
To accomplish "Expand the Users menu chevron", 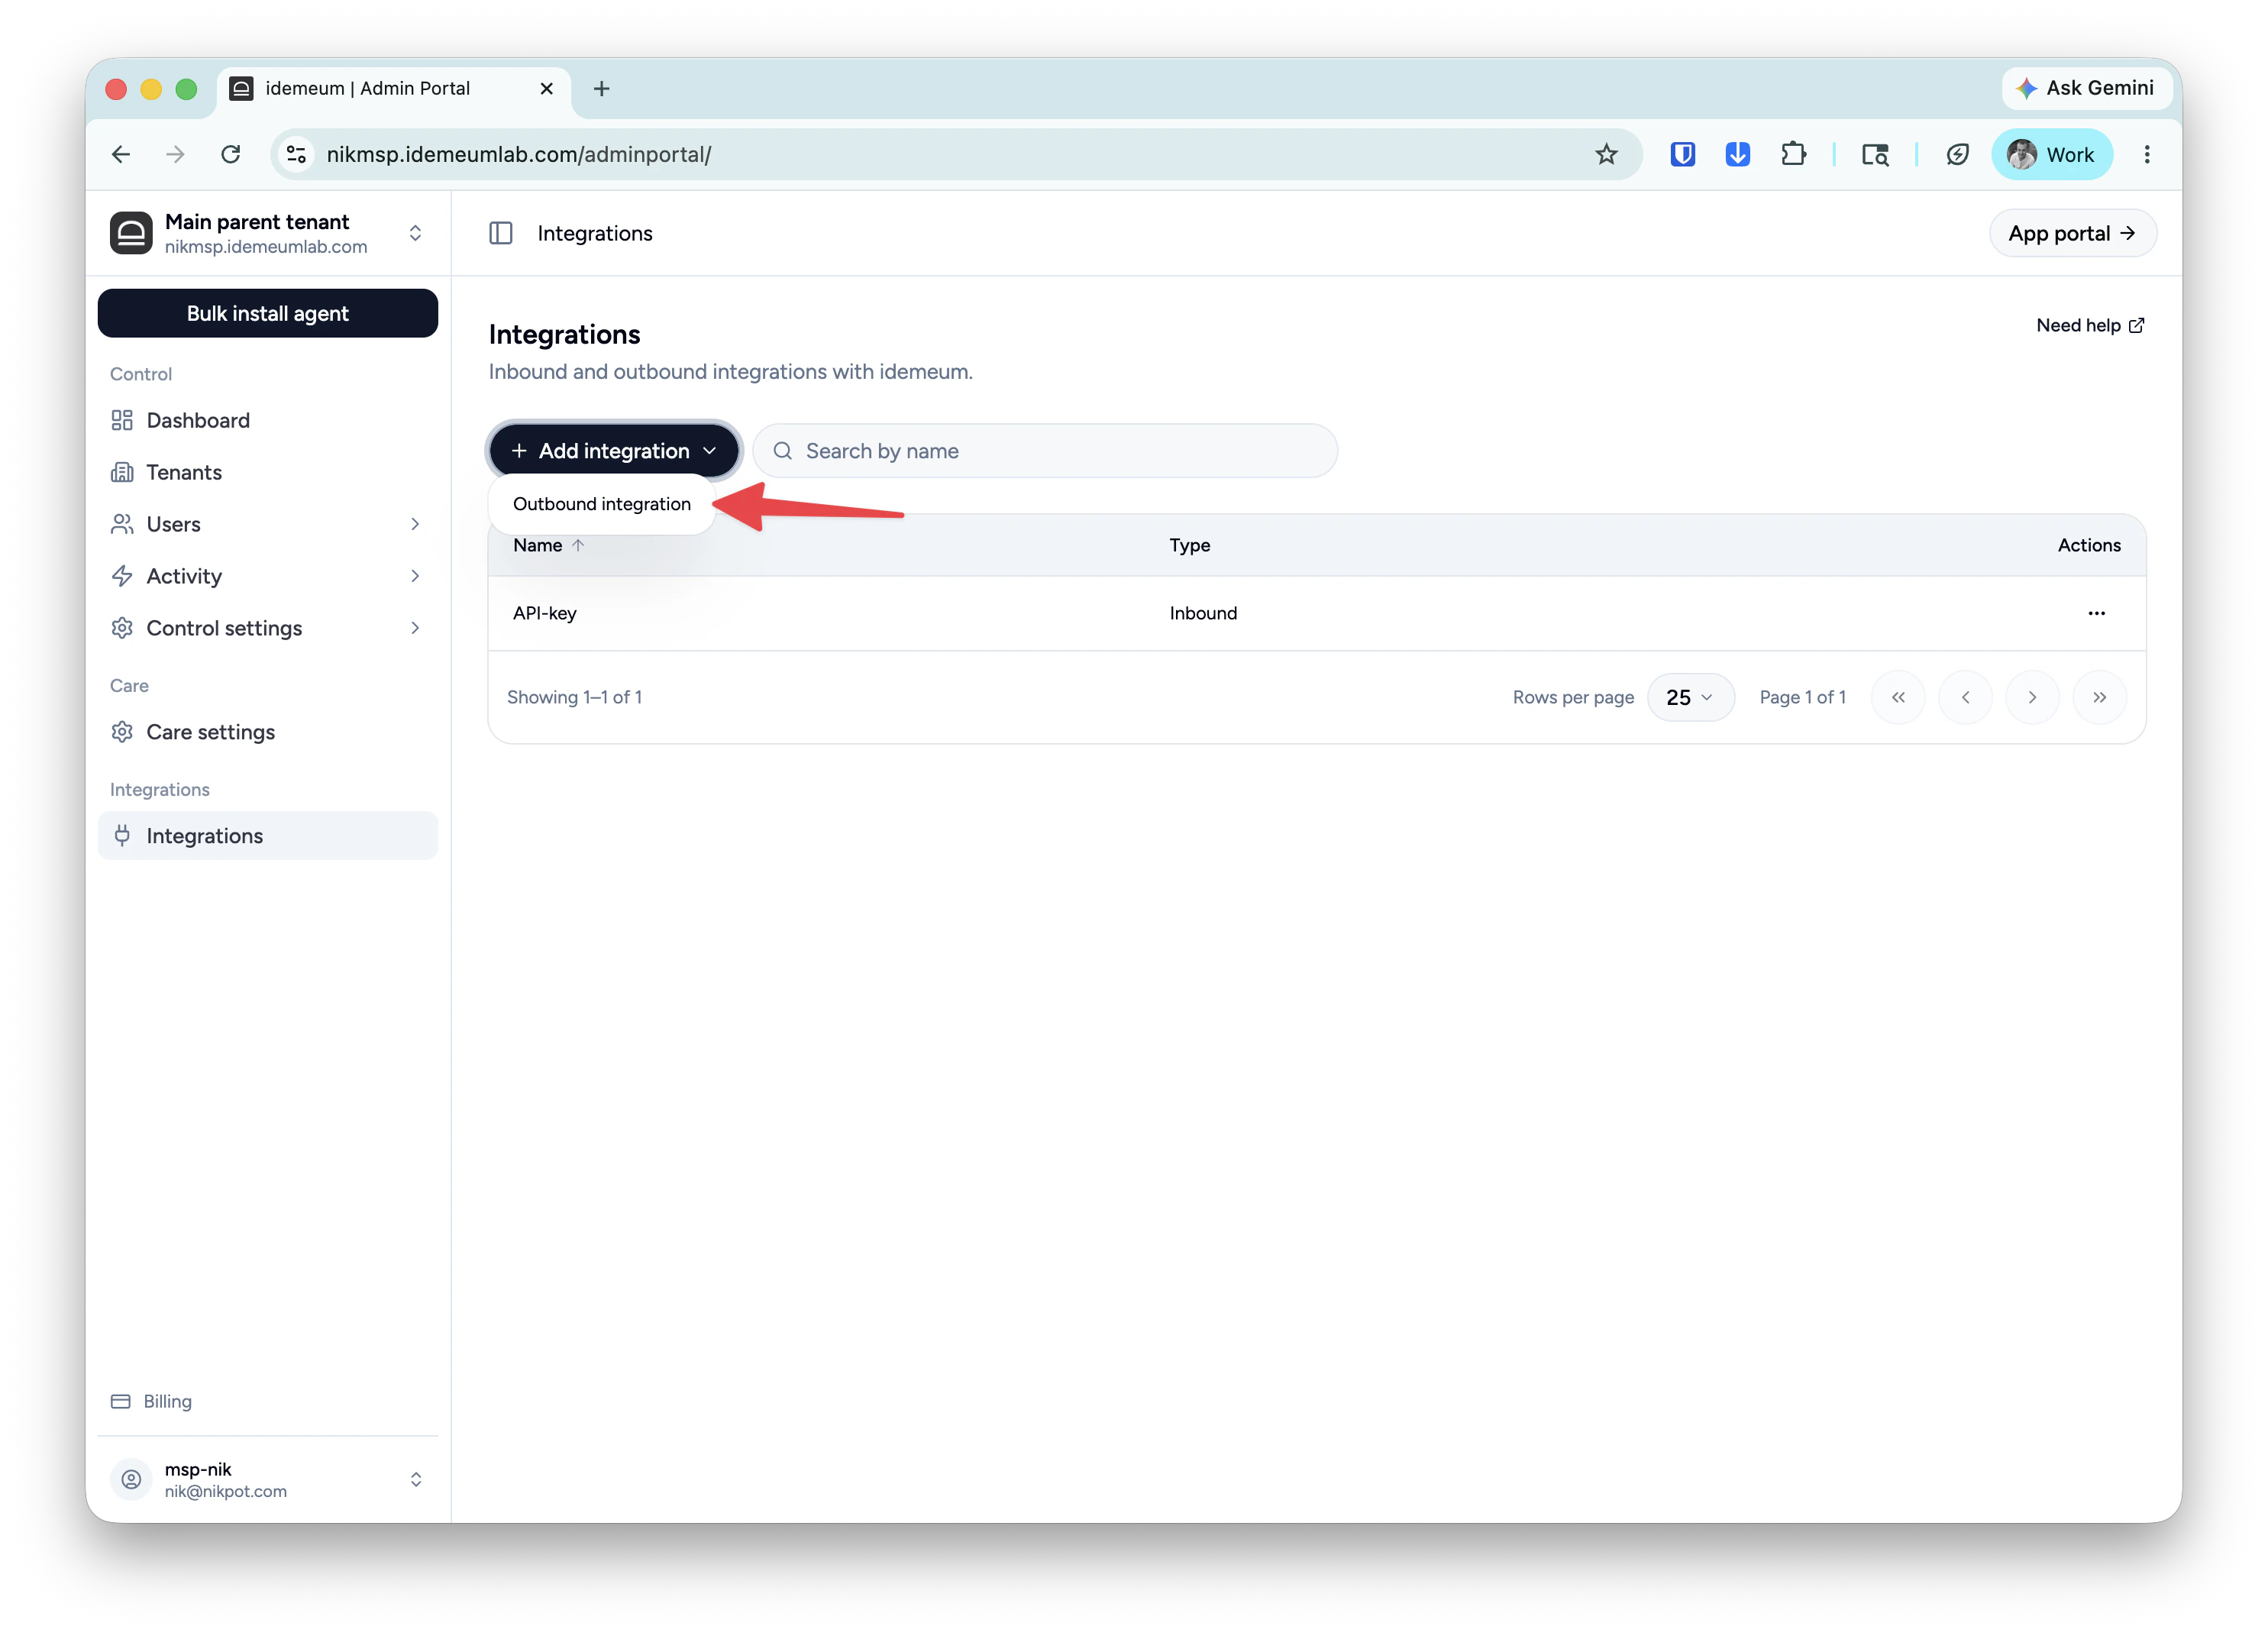I will [x=415, y=524].
